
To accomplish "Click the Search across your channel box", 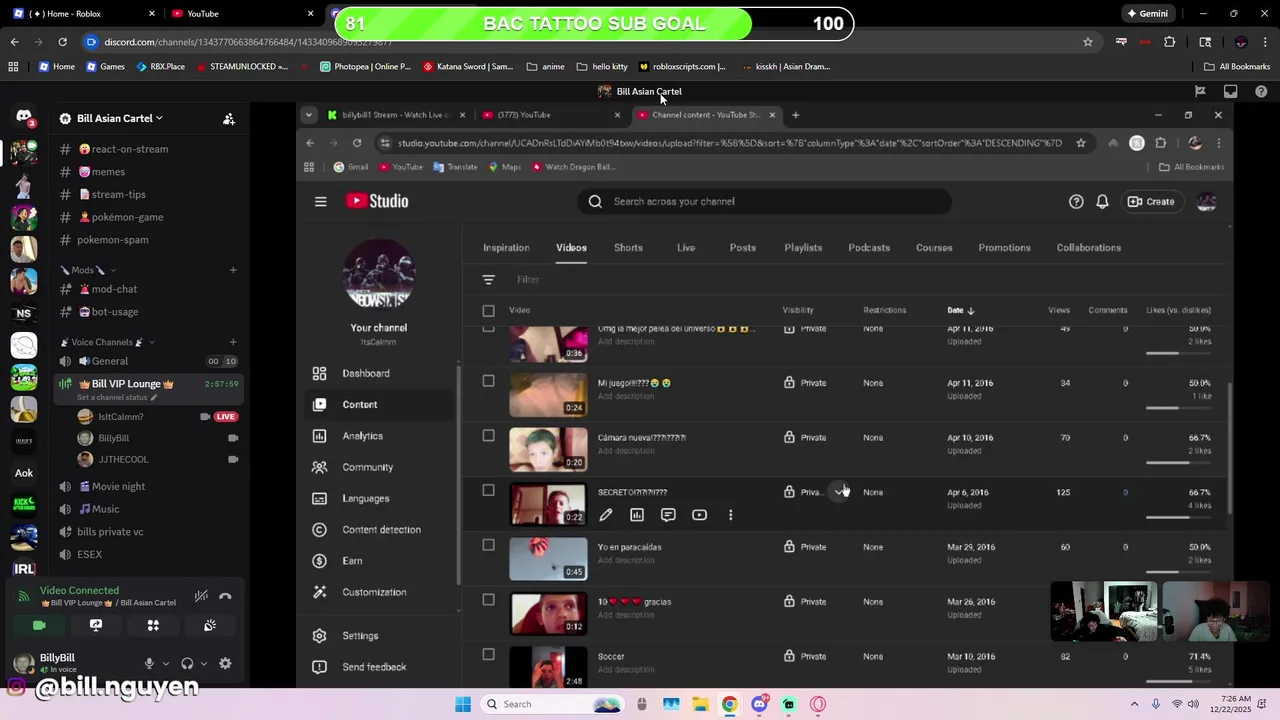I will point(764,201).
